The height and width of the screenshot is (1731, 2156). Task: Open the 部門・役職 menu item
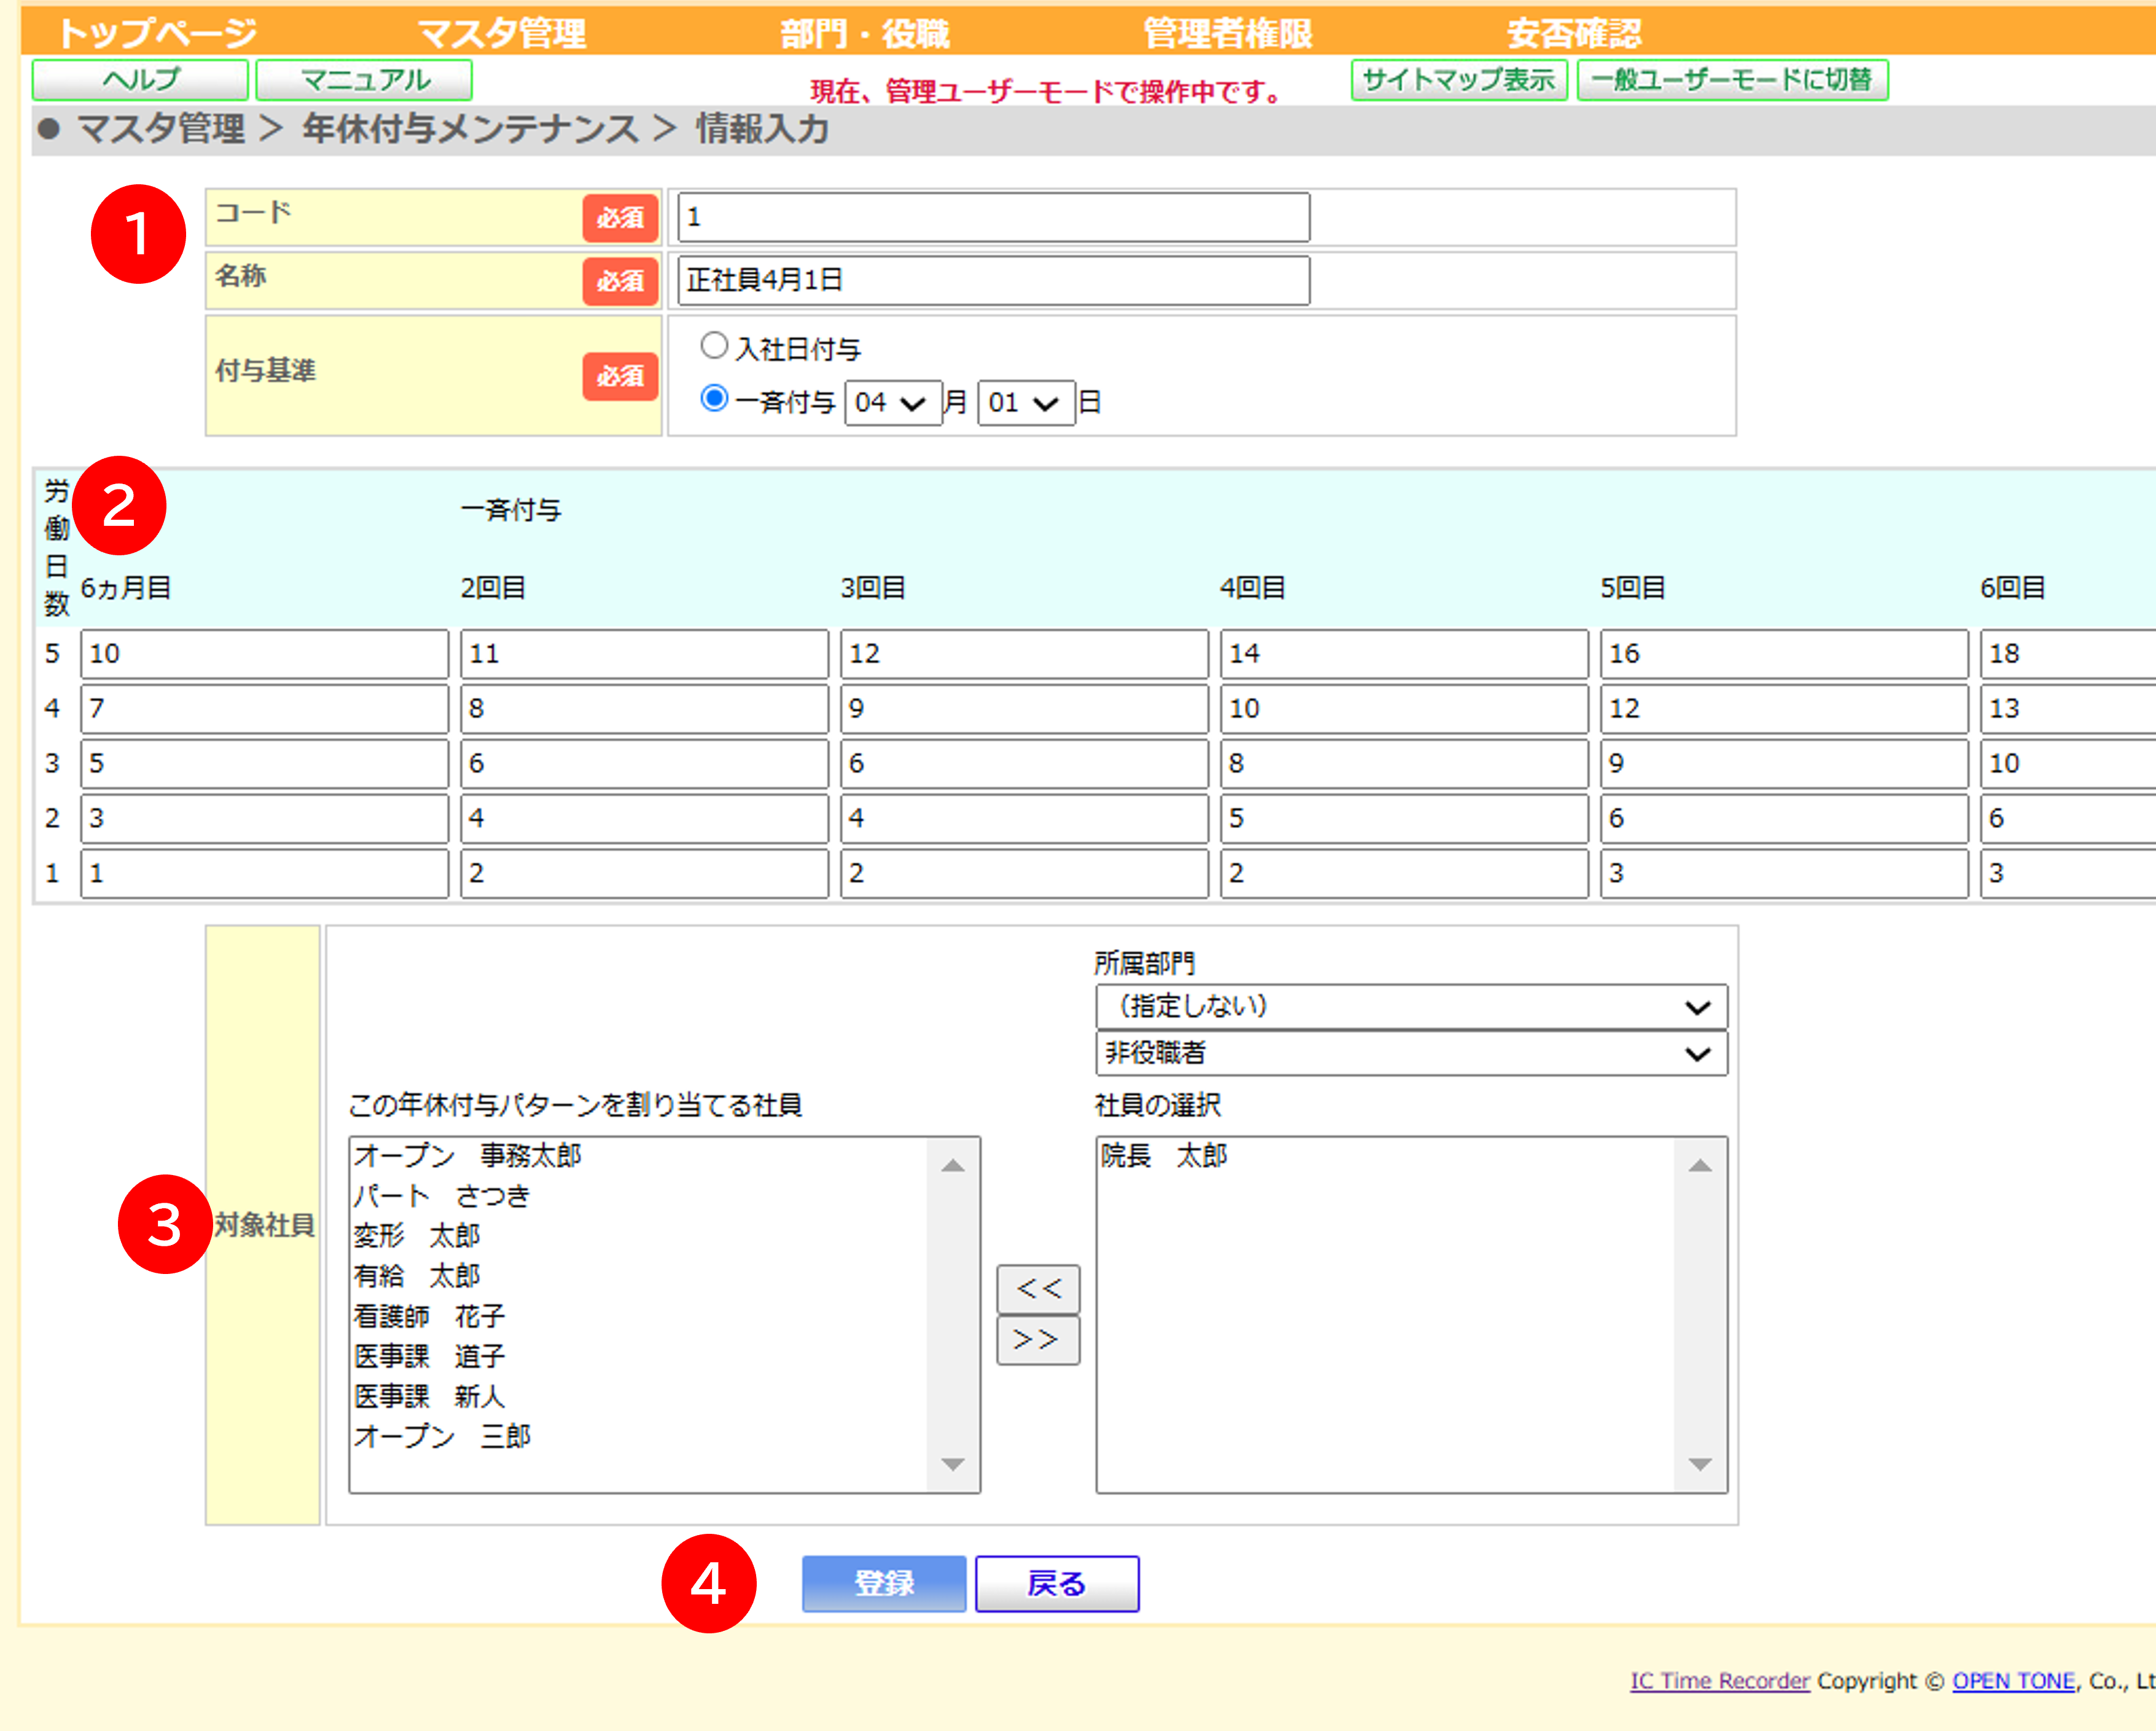click(865, 33)
